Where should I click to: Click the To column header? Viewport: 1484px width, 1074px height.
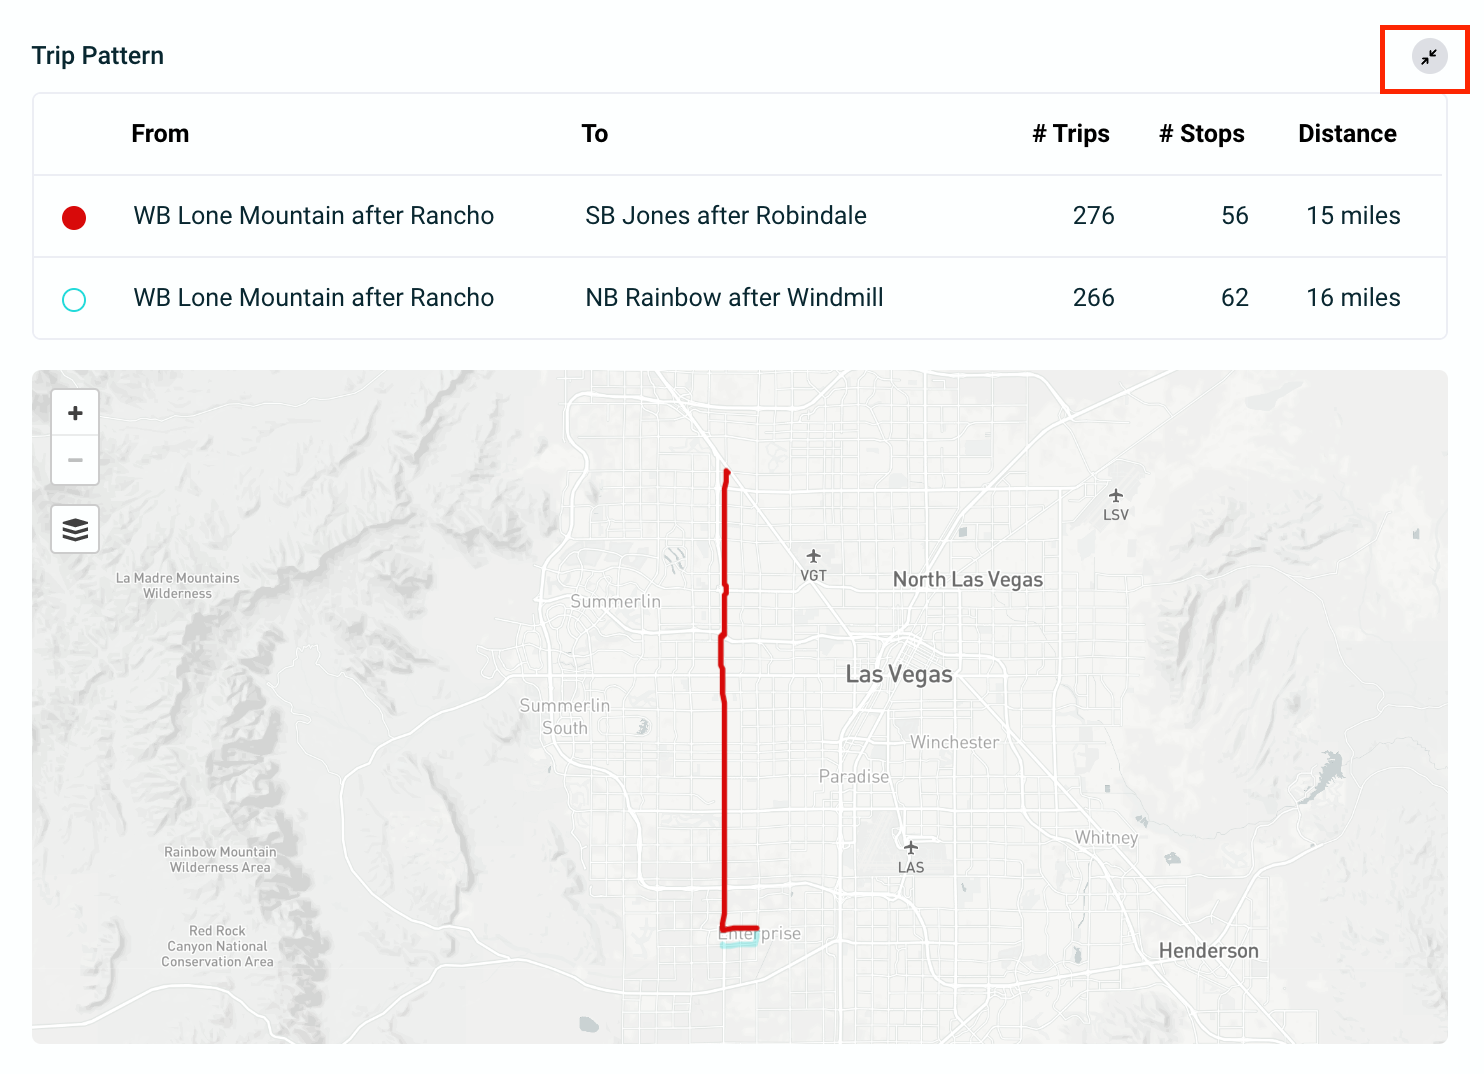coord(594,134)
